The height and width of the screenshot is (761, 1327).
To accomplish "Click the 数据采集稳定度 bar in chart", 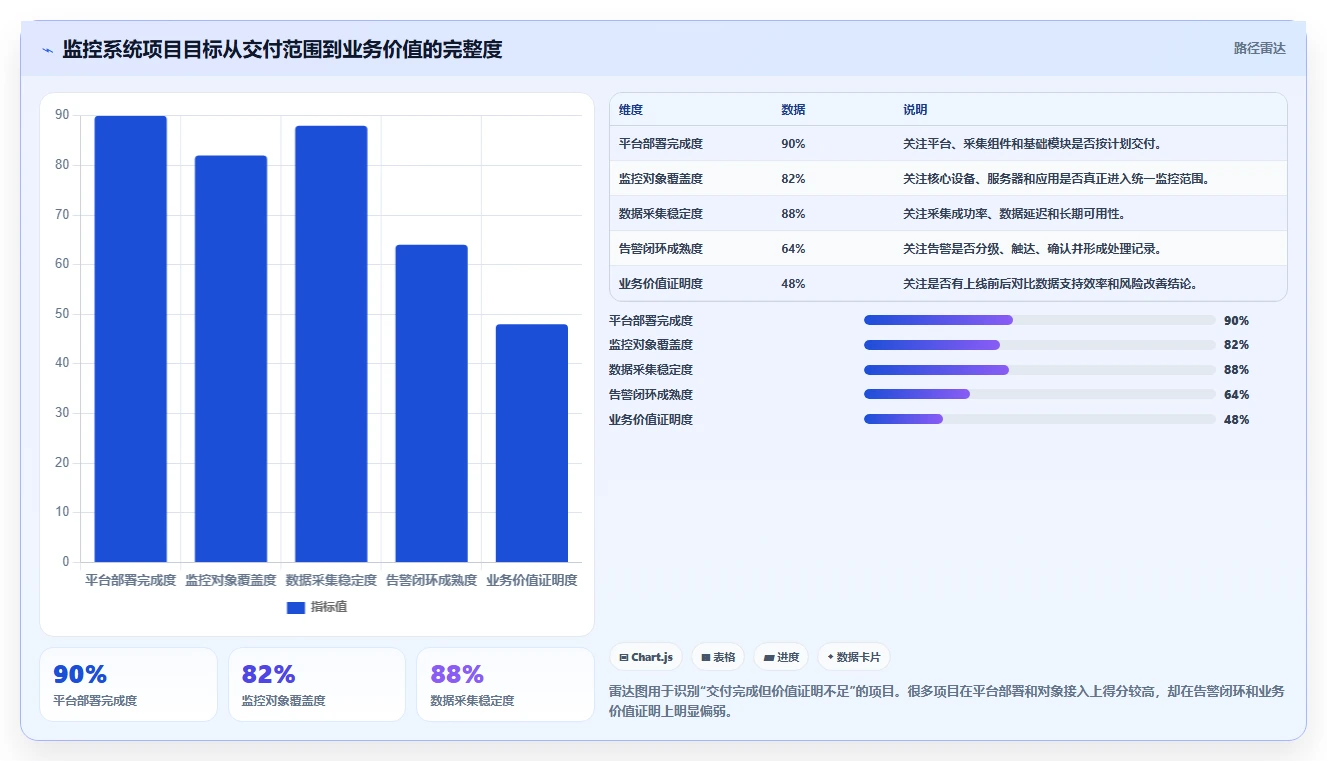I will pyautogui.click(x=331, y=344).
